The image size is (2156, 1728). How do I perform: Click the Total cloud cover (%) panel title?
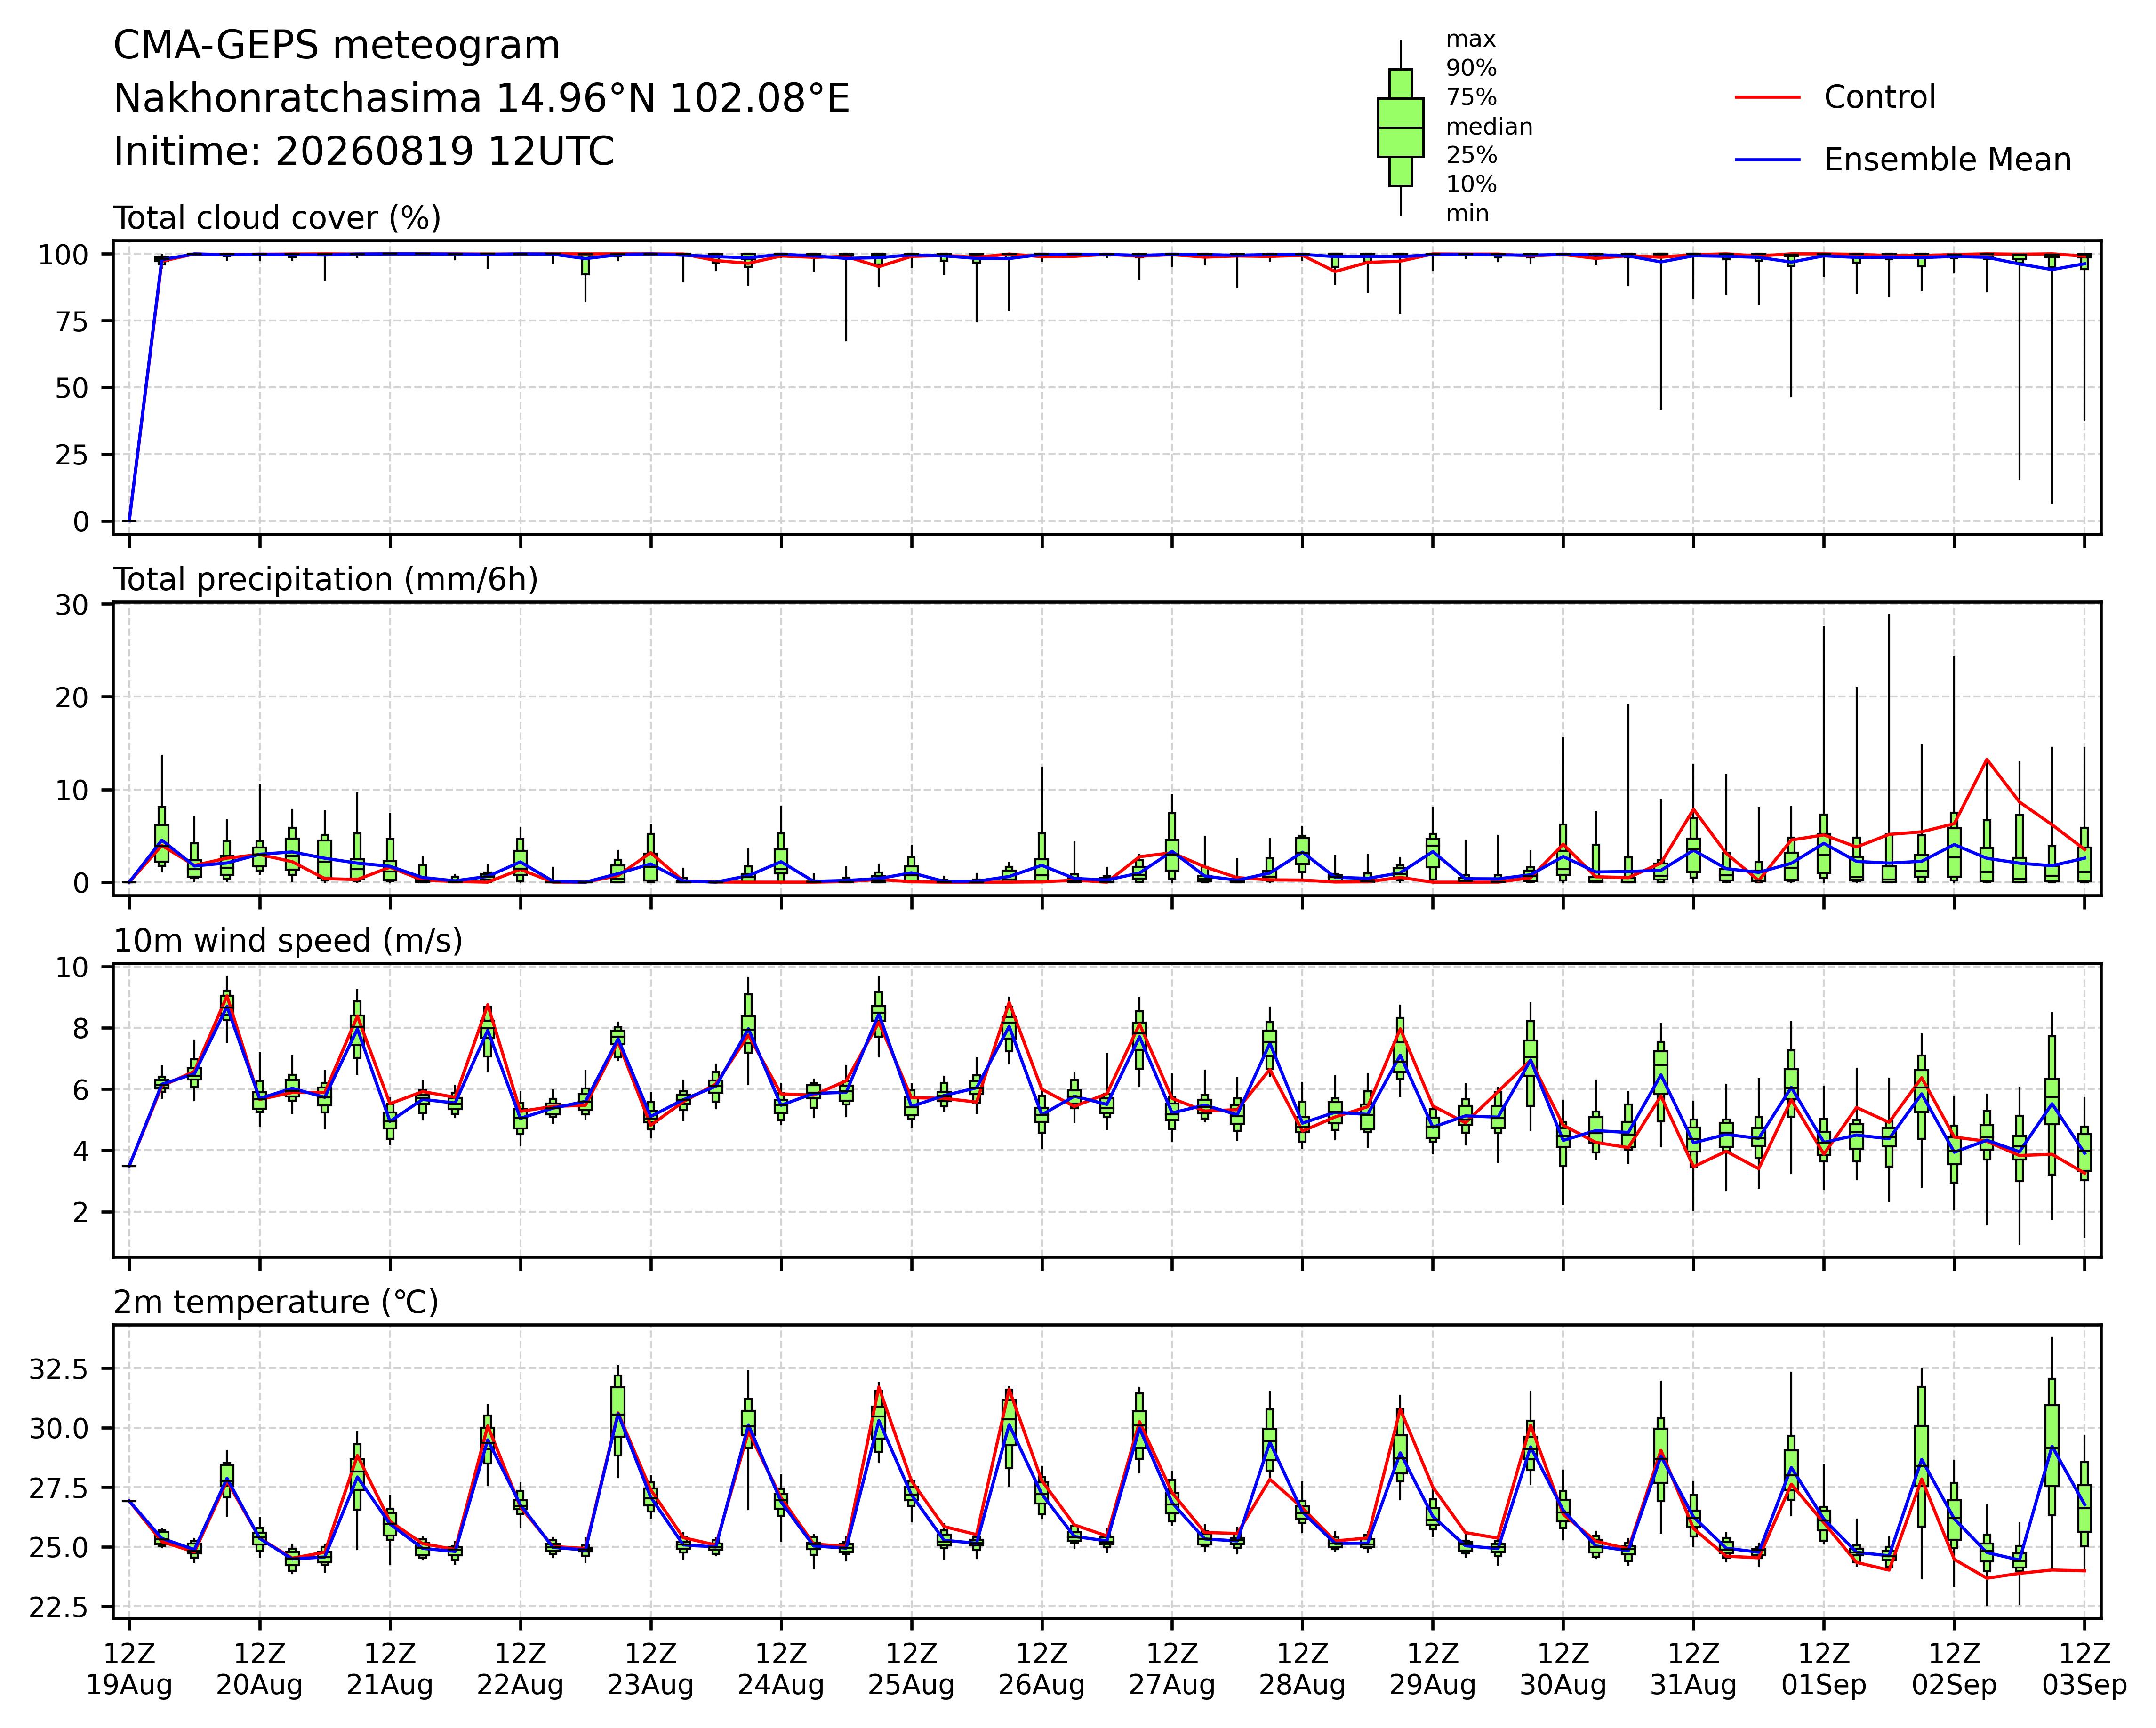[x=277, y=218]
